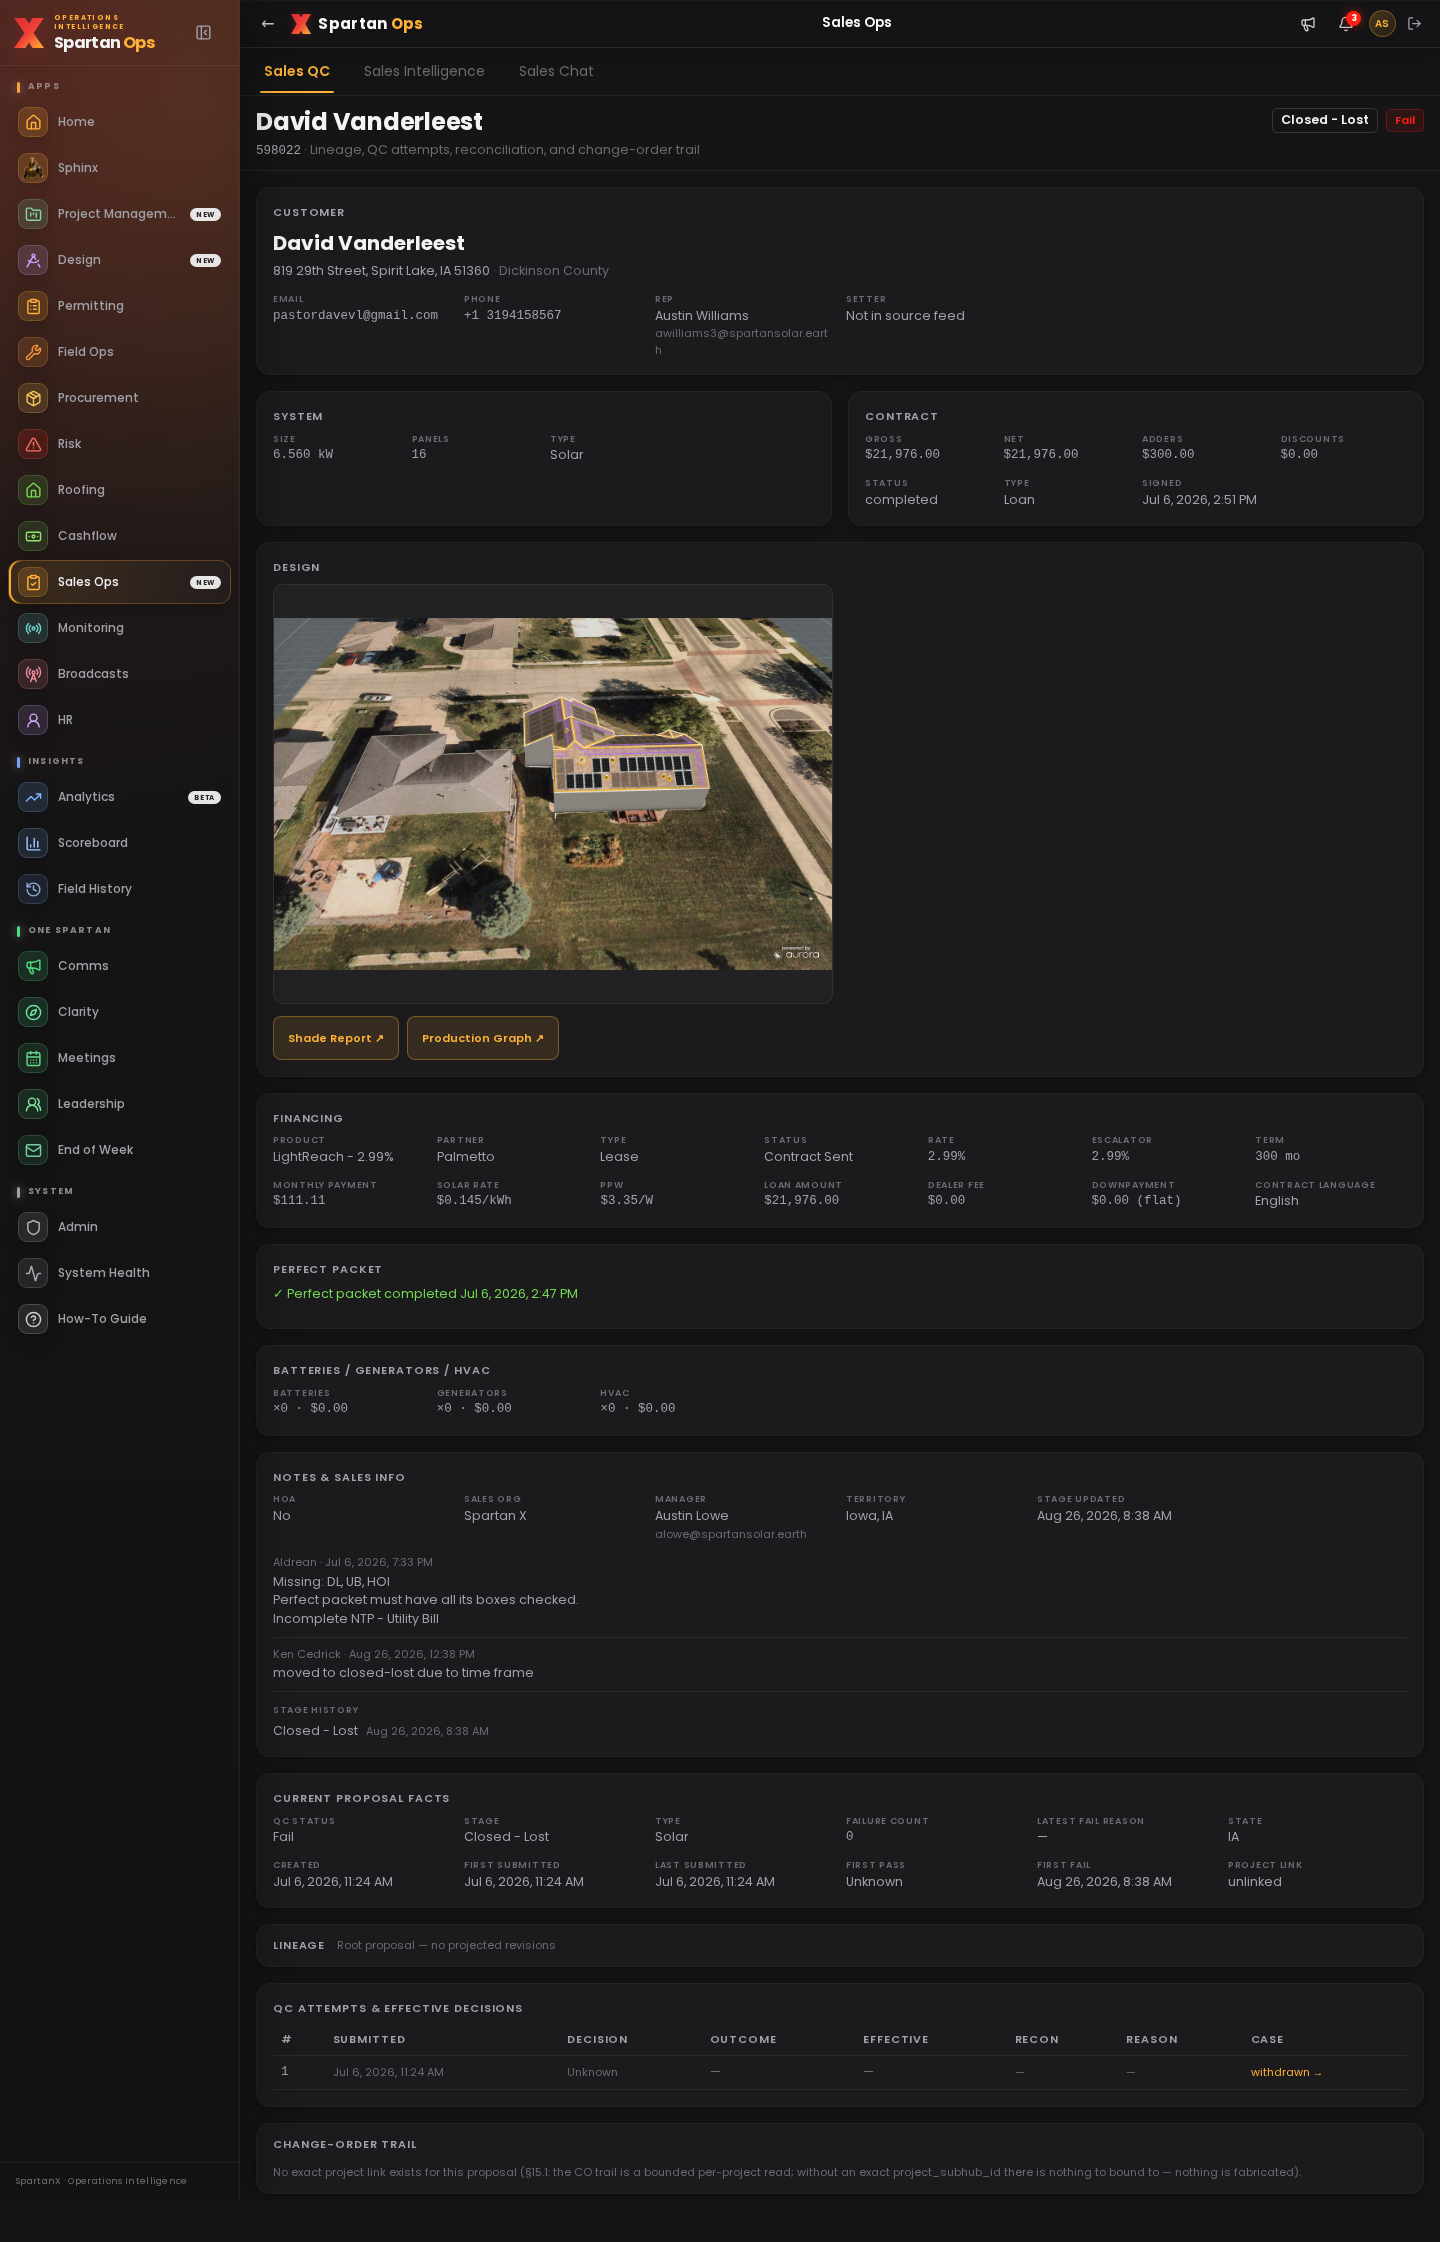Image resolution: width=1440 pixels, height=2242 pixels.
Task: Open the AS user avatar
Action: coord(1382,24)
